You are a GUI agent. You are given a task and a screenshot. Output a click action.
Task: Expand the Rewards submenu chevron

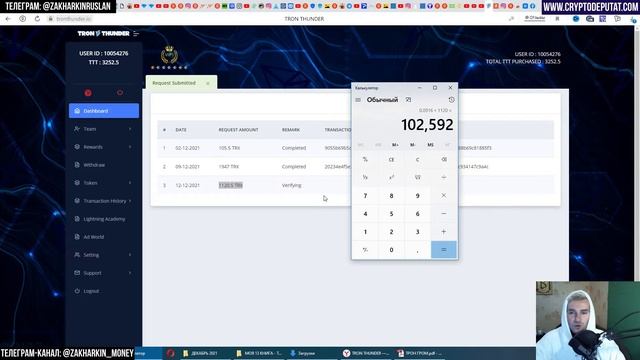pyautogui.click(x=130, y=147)
